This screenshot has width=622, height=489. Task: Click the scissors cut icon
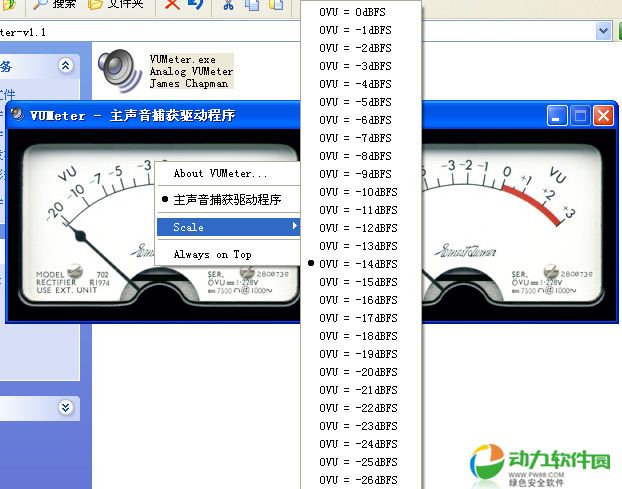tap(229, 5)
